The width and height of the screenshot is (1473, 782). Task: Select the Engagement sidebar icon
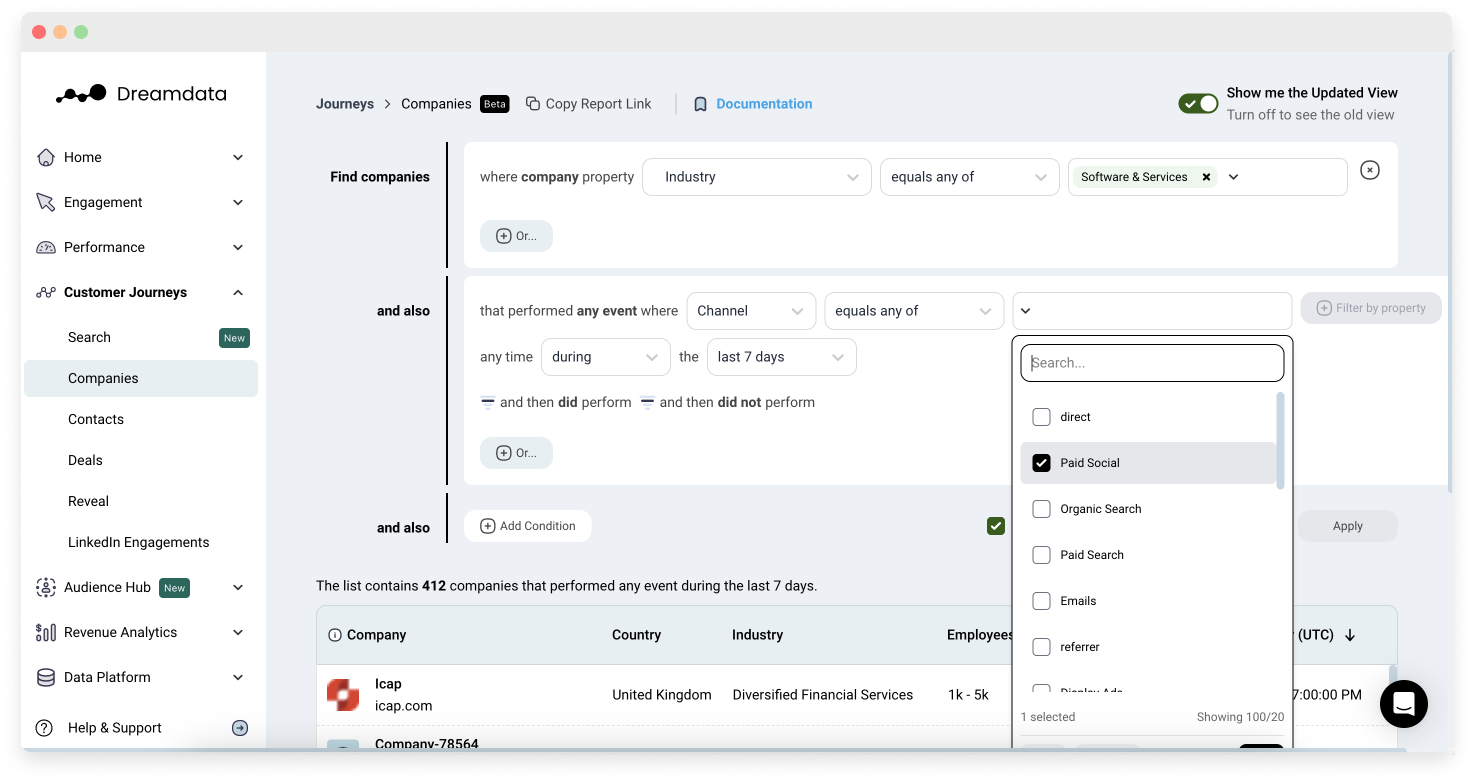45,202
